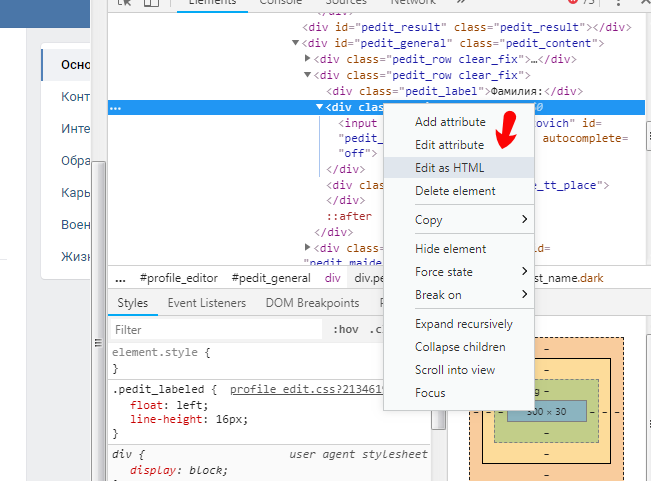The height and width of the screenshot is (481, 651).
Task: Click the styles Filter input field
Action: click(x=216, y=330)
